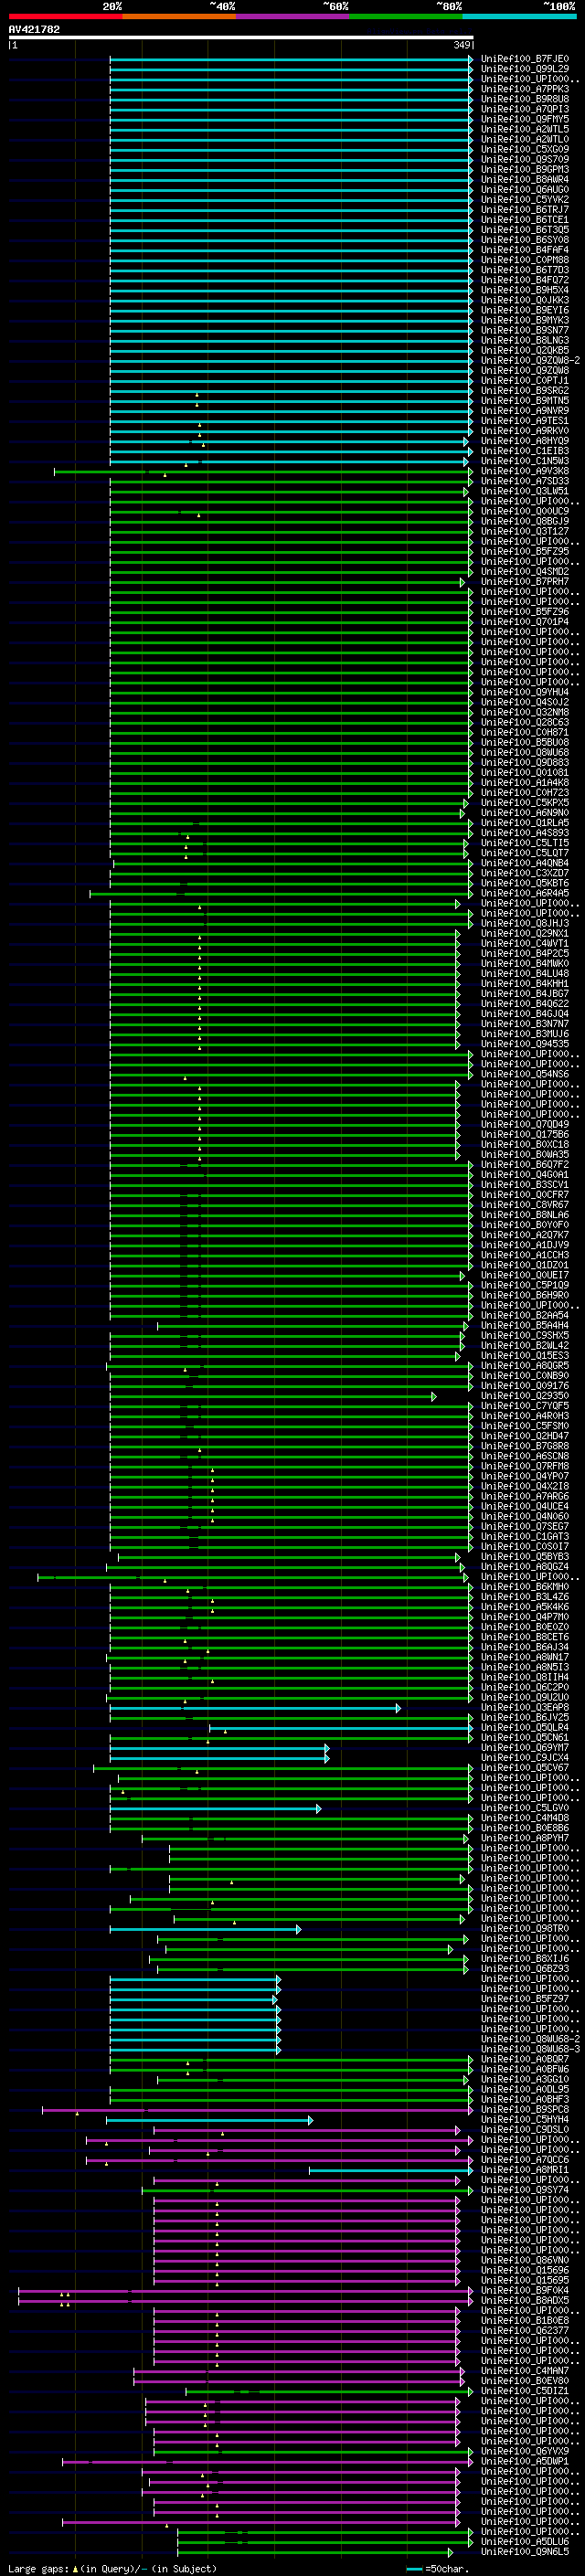
Task: Click the UniRef100_Q9YHU4 label
Action: (525, 692)
